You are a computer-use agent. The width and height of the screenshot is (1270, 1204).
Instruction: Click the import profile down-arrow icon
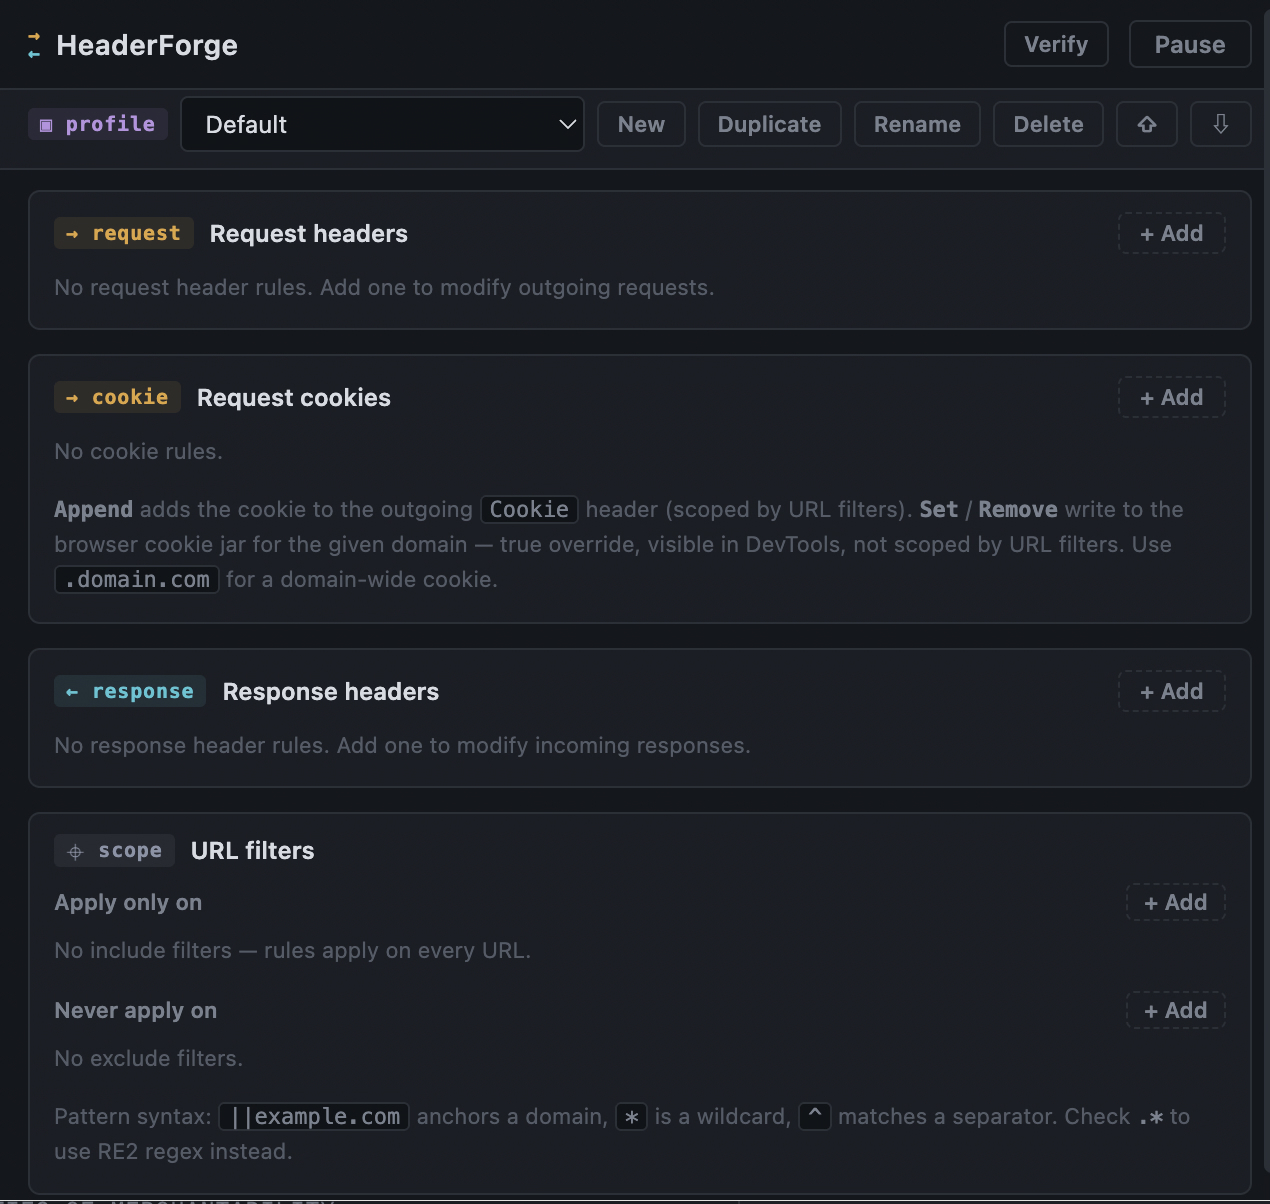pyautogui.click(x=1221, y=124)
